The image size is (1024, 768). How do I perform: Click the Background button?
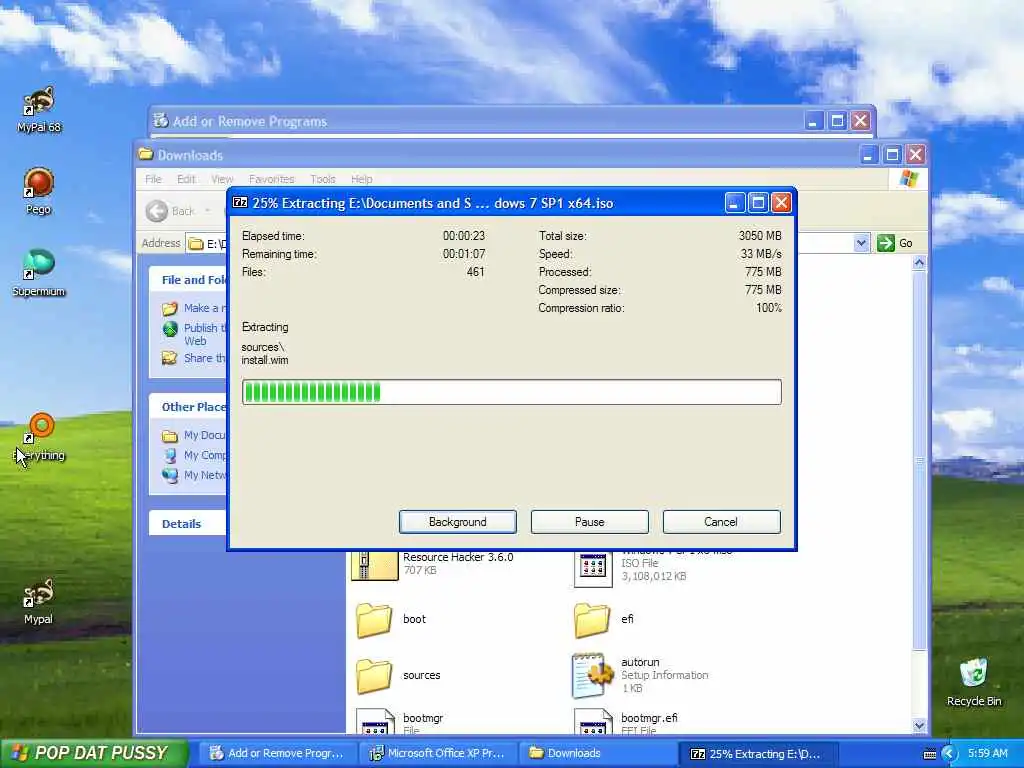point(458,522)
